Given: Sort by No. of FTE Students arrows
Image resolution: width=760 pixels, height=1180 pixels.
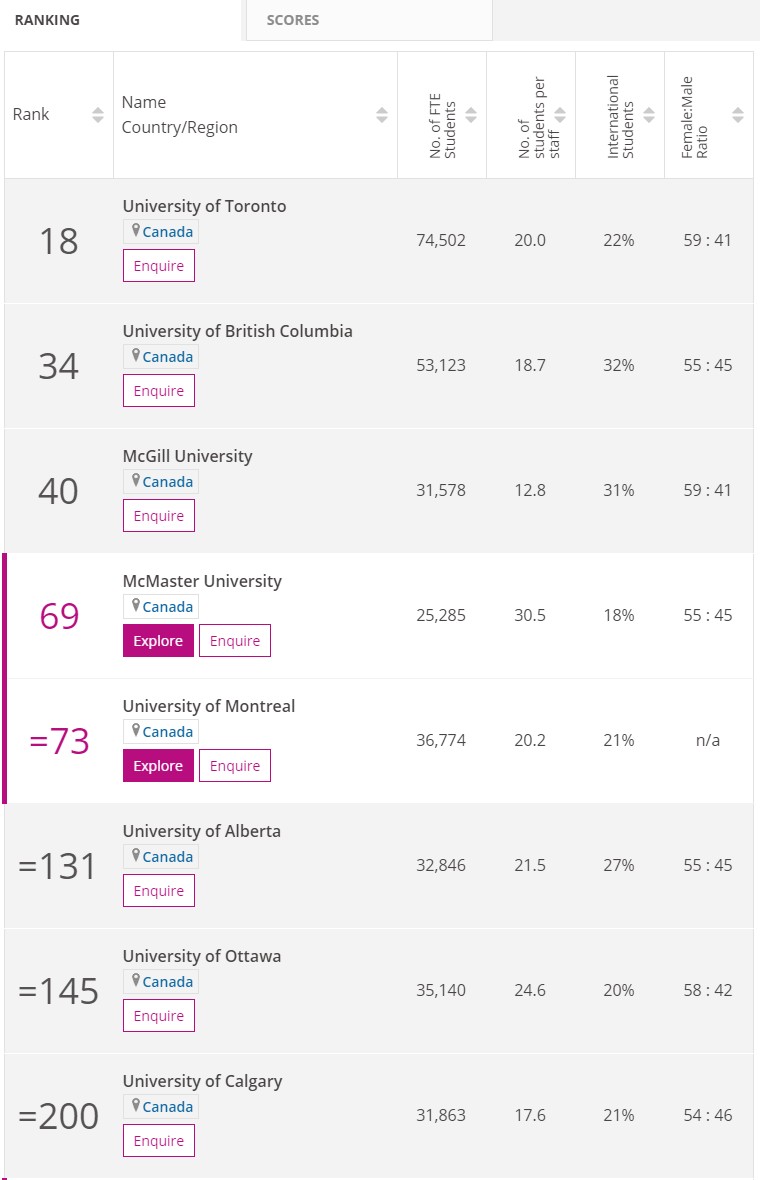Looking at the screenshot, I should [x=471, y=115].
